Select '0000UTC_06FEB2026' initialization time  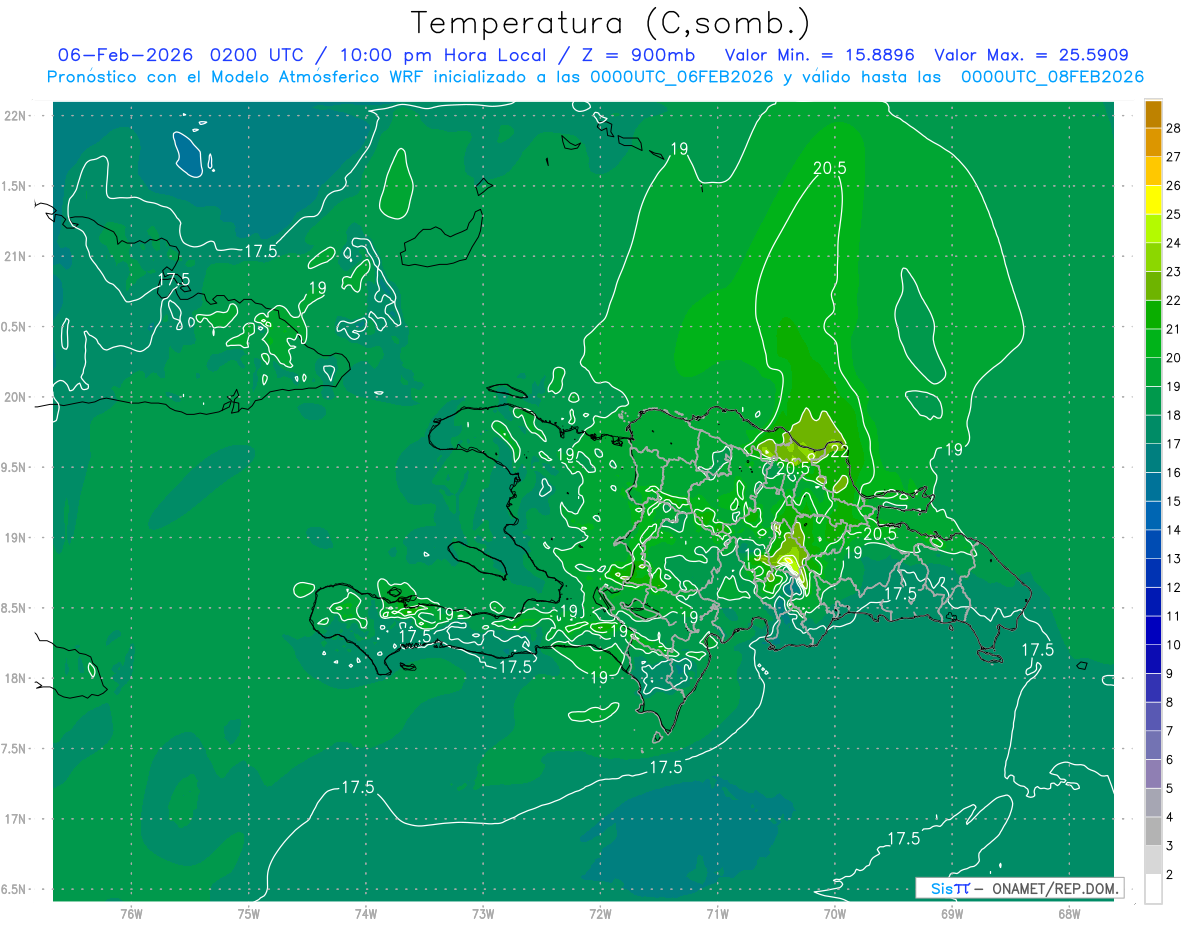pyautogui.click(x=682, y=77)
